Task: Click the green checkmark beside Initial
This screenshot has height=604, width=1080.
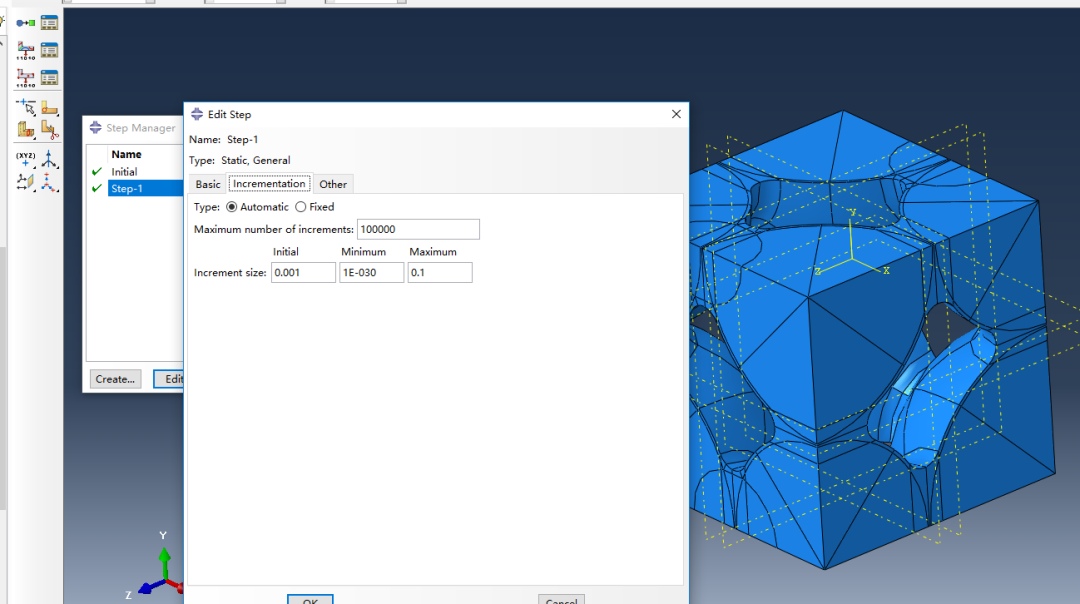Action: coord(96,171)
